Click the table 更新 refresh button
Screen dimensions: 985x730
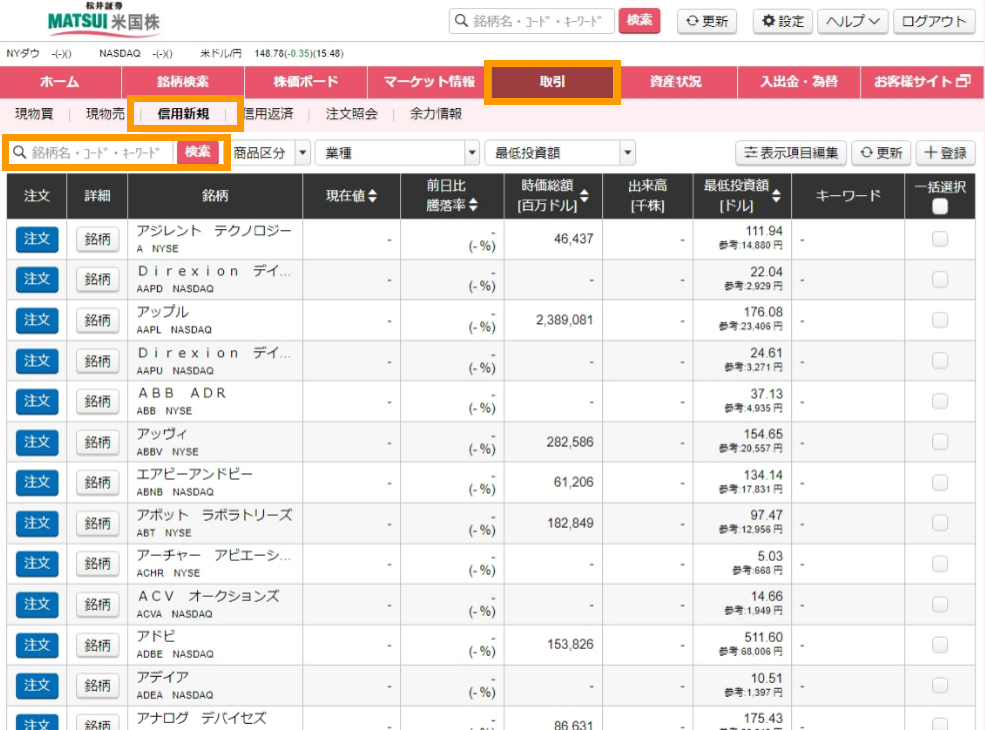tap(881, 153)
